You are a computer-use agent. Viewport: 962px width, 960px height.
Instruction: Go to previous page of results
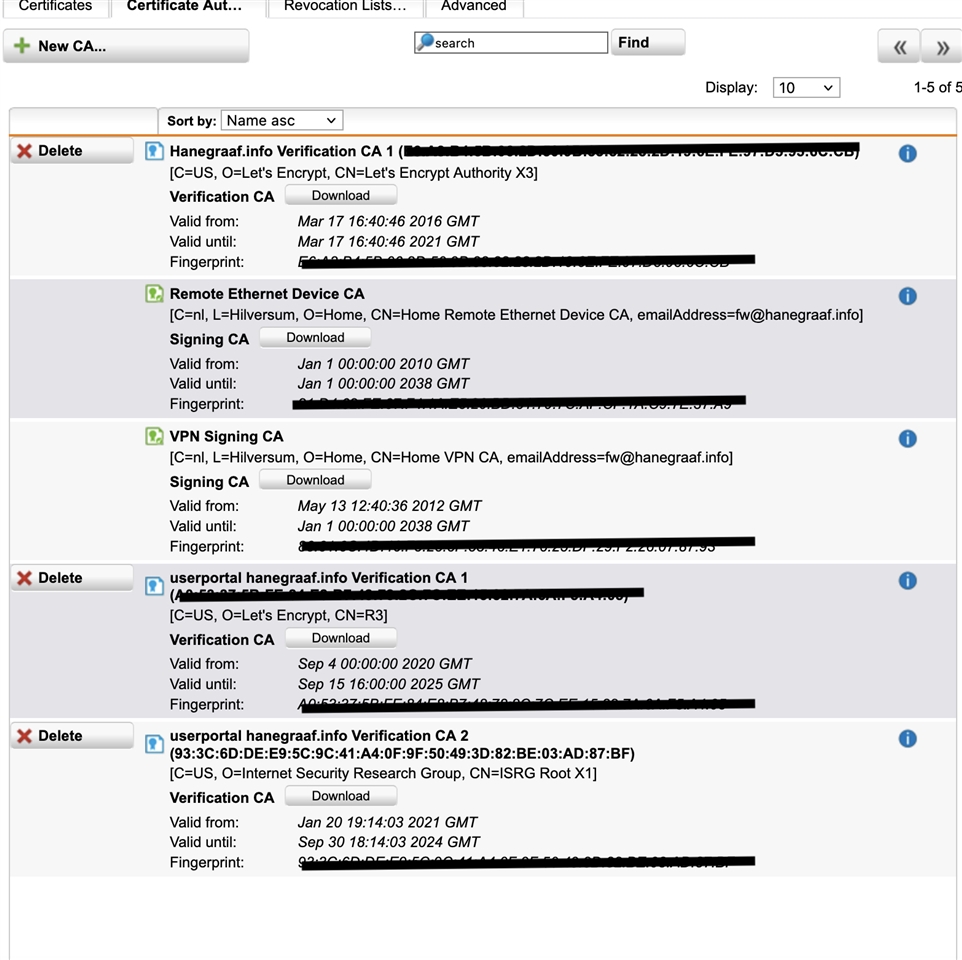899,47
